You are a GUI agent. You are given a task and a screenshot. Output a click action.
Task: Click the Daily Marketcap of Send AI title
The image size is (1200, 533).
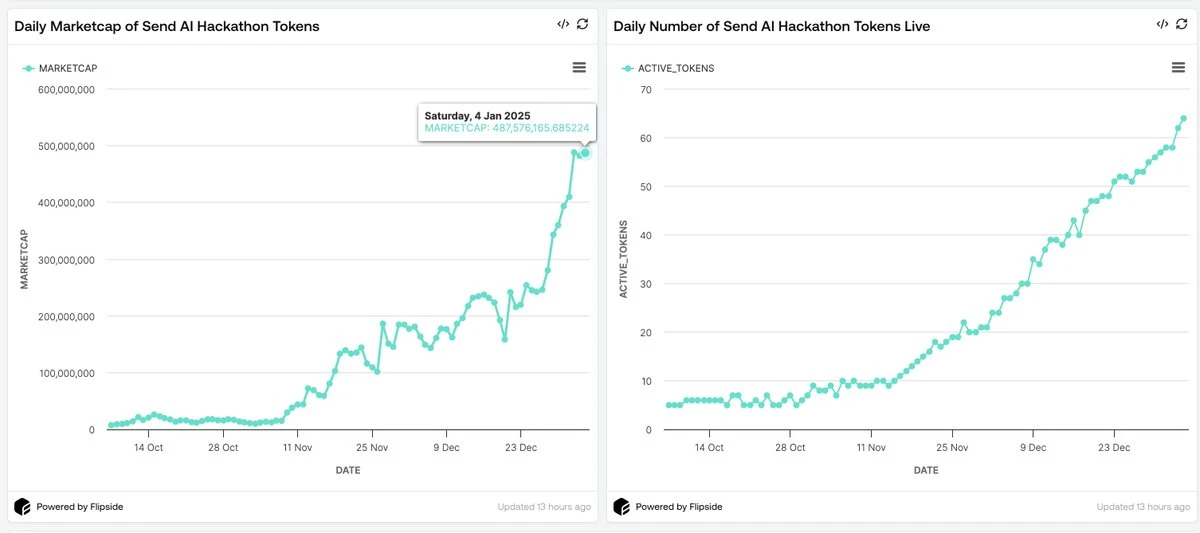167,26
